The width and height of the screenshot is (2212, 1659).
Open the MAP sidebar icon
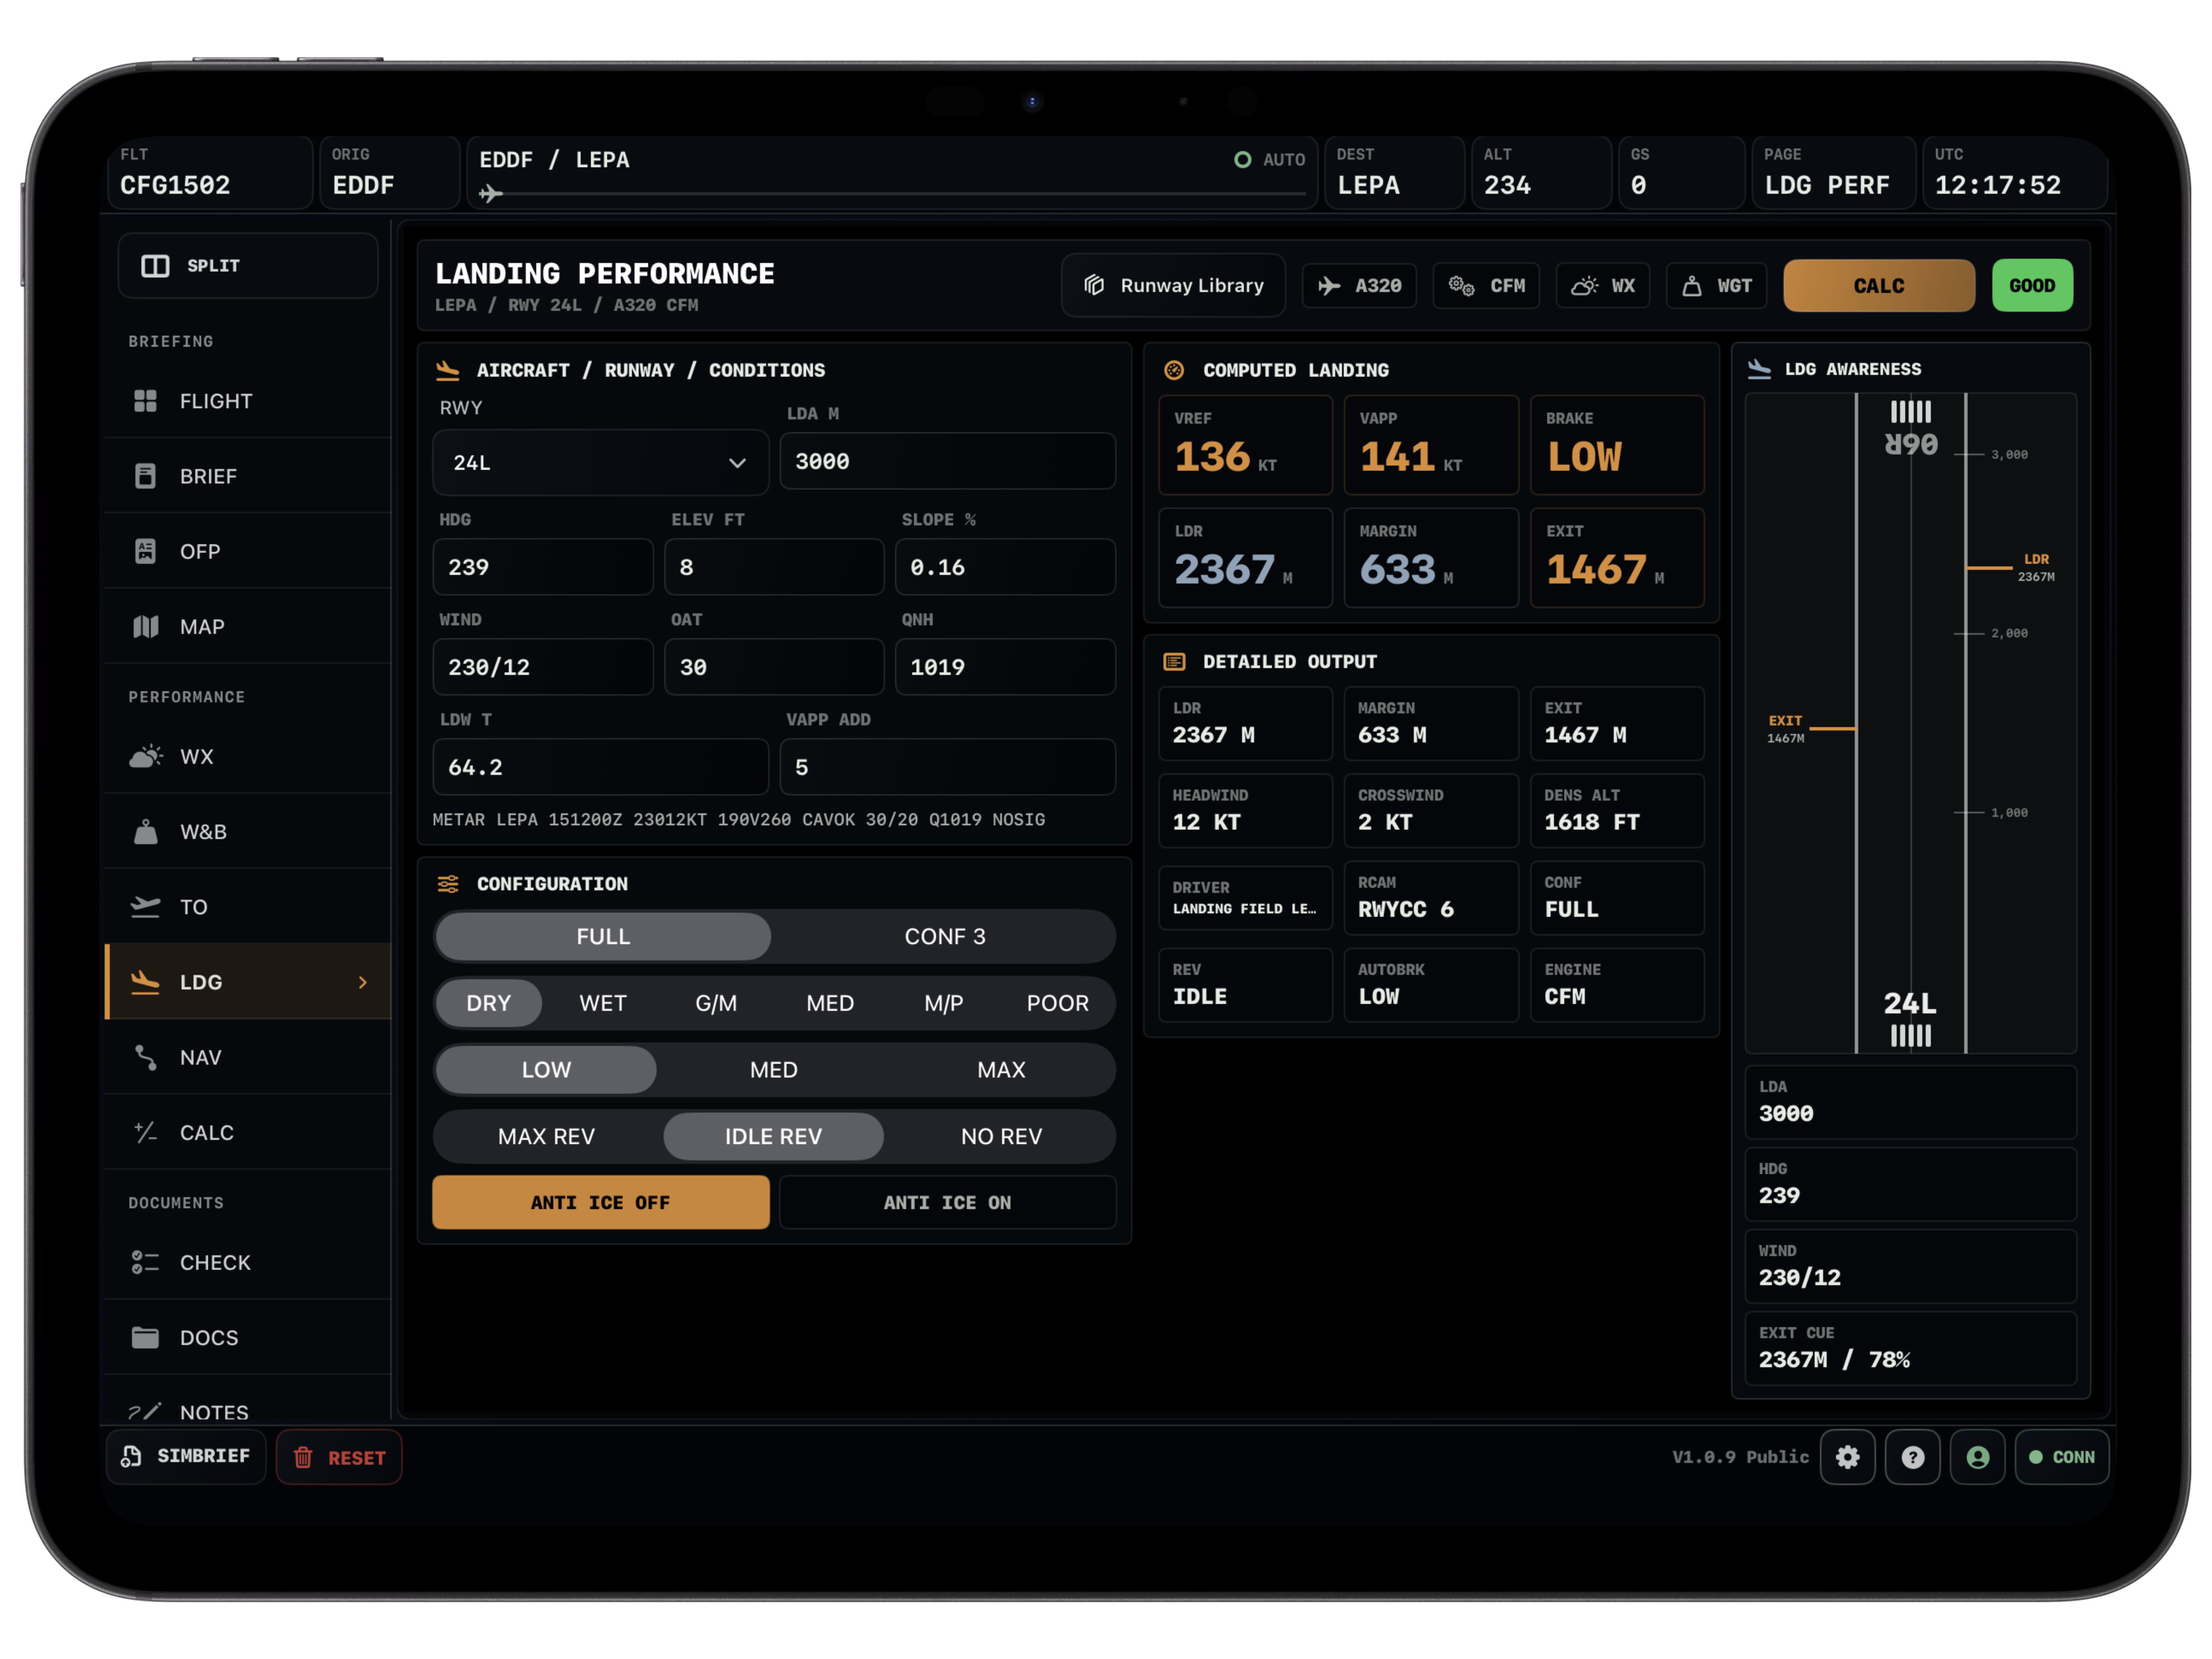tap(146, 627)
